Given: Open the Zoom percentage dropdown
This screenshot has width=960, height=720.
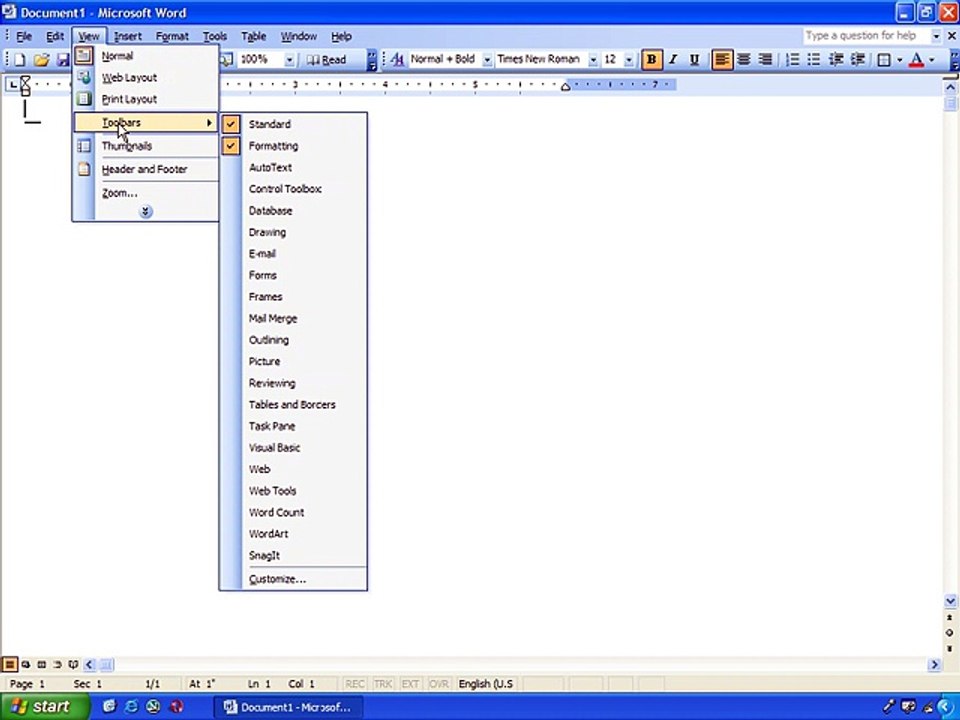Looking at the screenshot, I should 290,59.
